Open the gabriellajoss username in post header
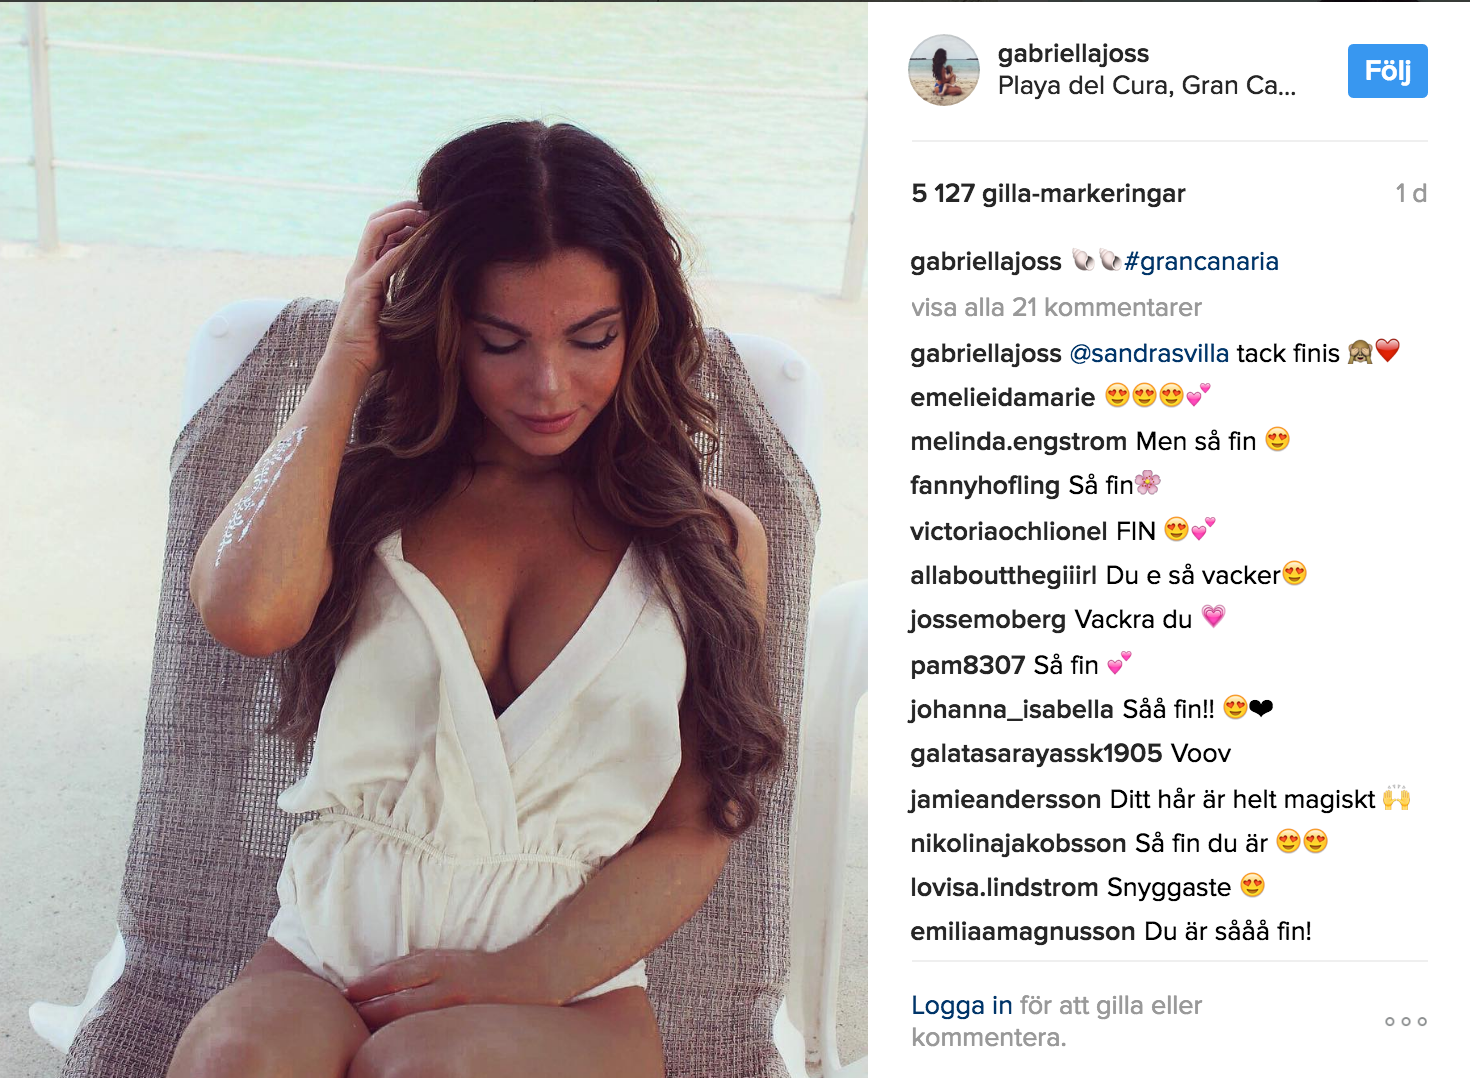Viewport: 1470px width, 1078px height. [x=1073, y=53]
